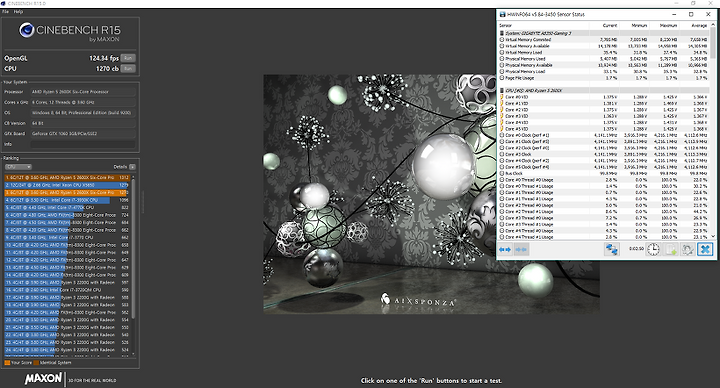Screen dimensions: 720x388
Task: Click the empty Info input field
Action: 83,144
